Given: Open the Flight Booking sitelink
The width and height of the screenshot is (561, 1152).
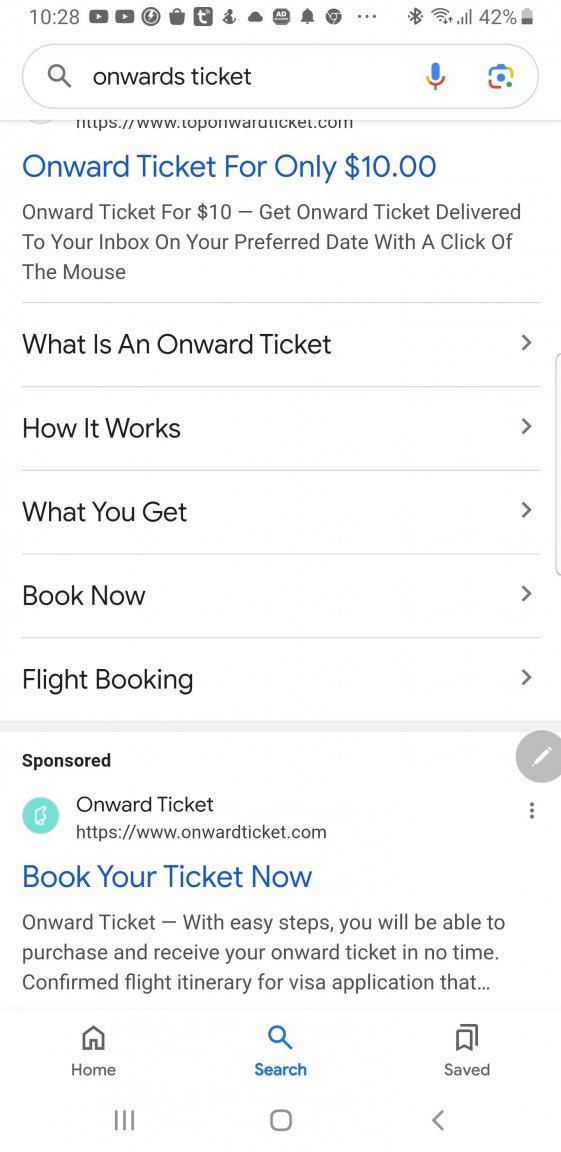Looking at the screenshot, I should [280, 679].
